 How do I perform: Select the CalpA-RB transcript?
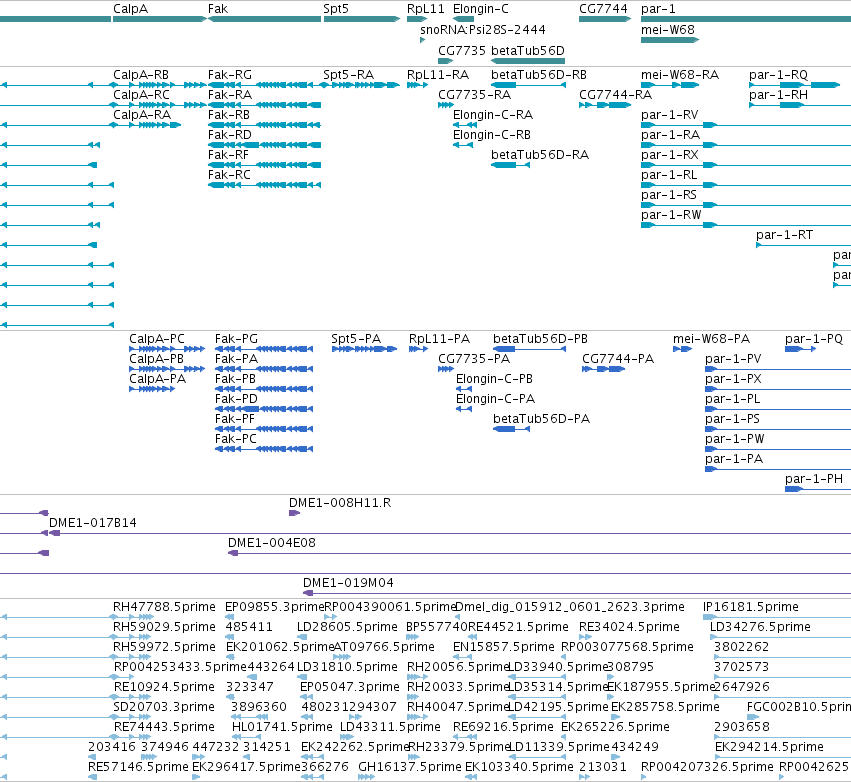tap(160, 85)
